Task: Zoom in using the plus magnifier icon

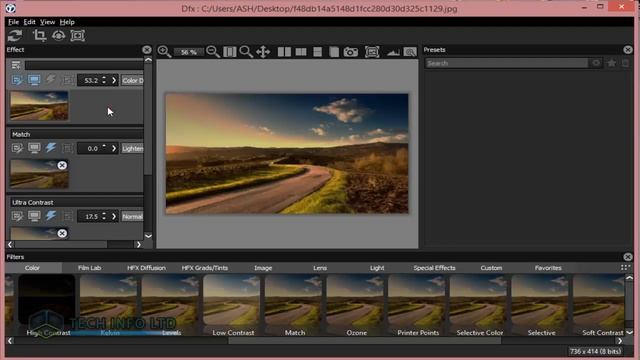Action: [x=164, y=52]
